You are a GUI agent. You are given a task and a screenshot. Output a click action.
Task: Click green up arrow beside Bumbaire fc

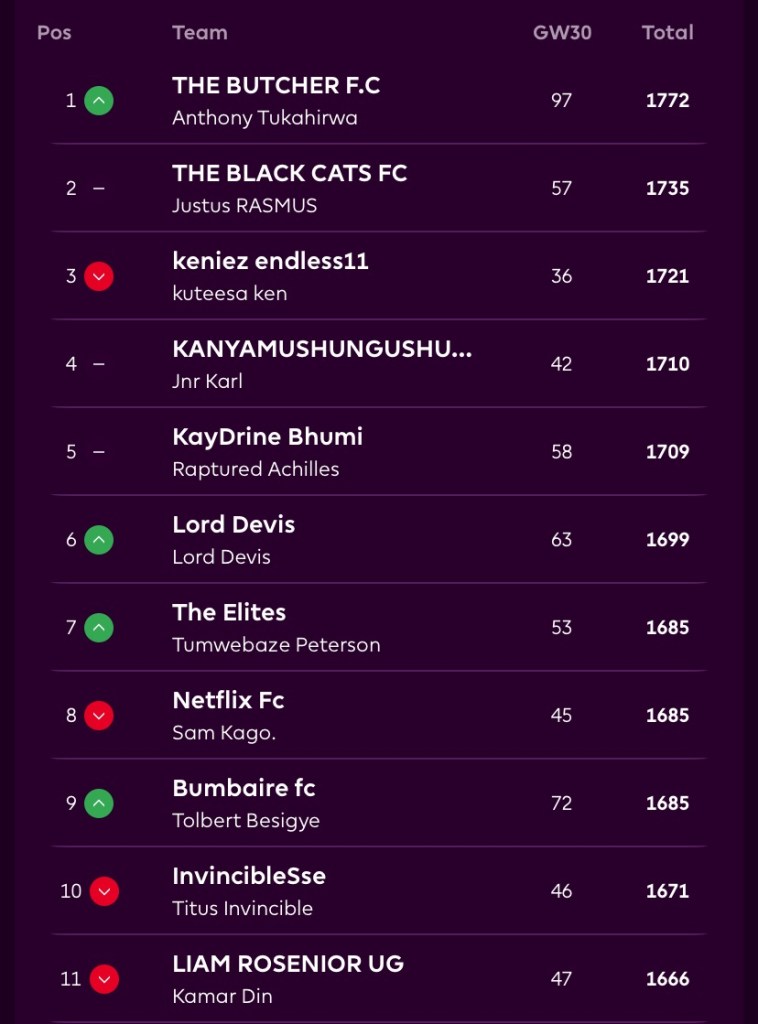point(99,803)
